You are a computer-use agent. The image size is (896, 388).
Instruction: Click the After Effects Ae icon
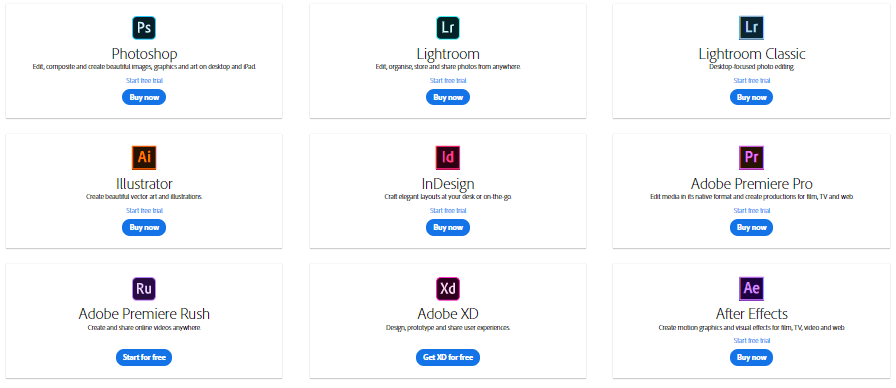coord(751,289)
